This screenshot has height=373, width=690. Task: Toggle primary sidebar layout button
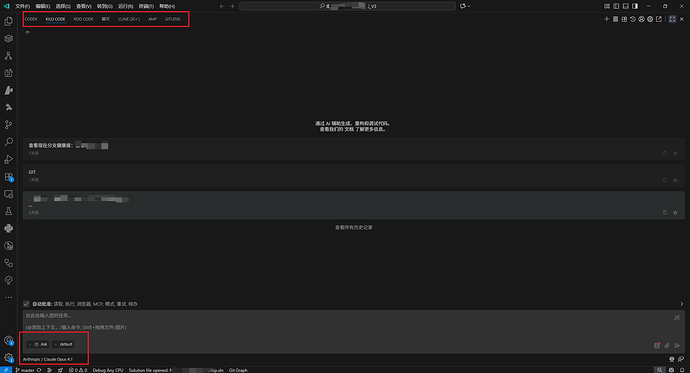pos(616,6)
